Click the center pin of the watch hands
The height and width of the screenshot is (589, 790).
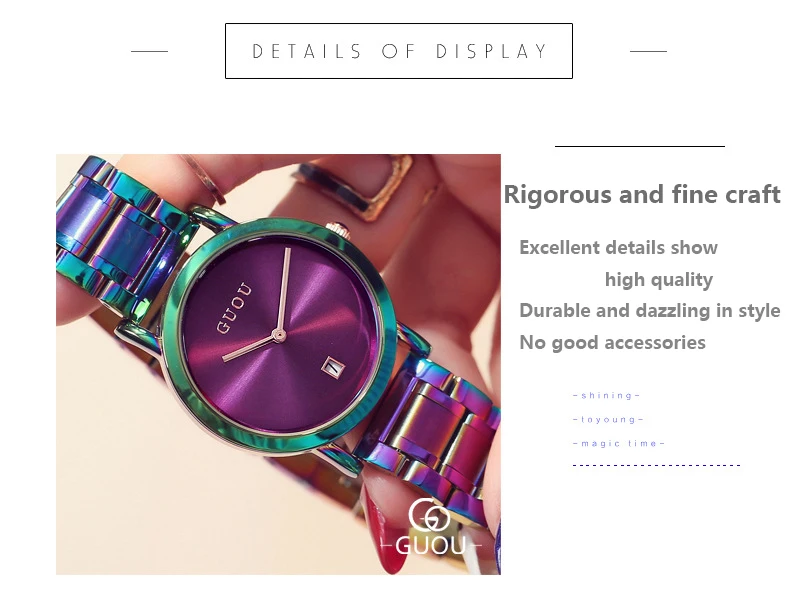tap(279, 335)
